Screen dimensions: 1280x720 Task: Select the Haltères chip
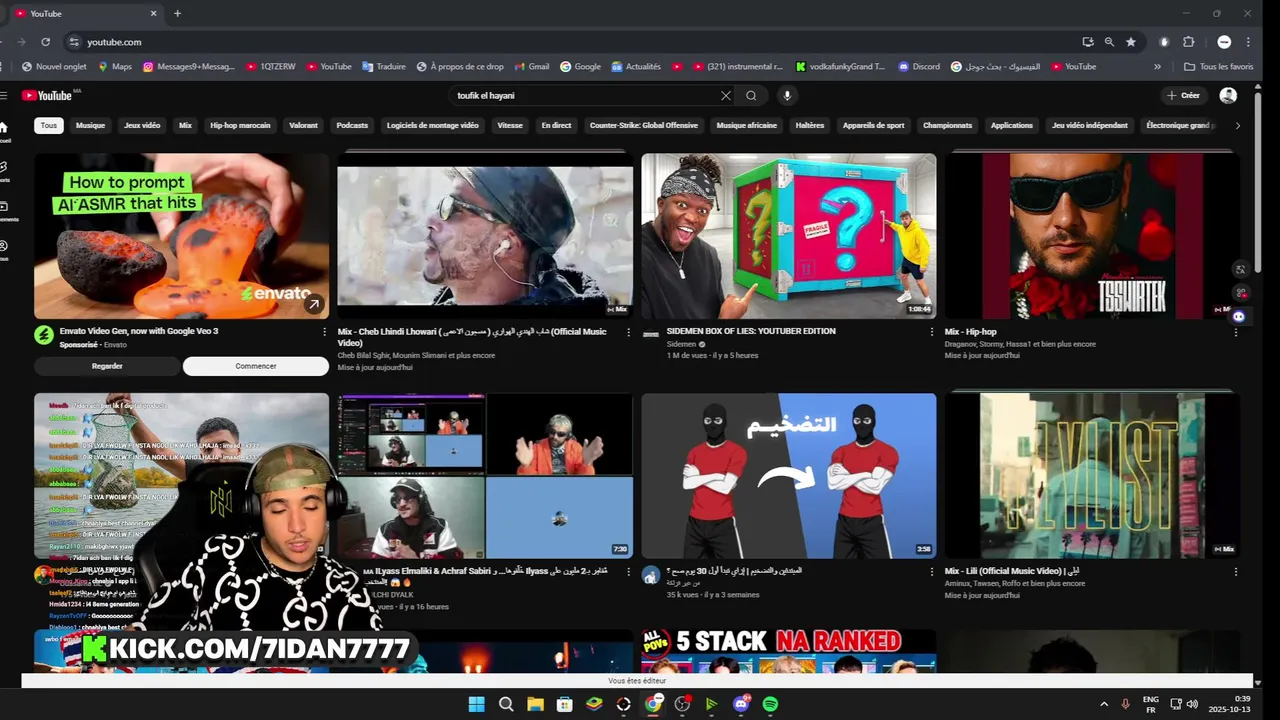click(809, 125)
